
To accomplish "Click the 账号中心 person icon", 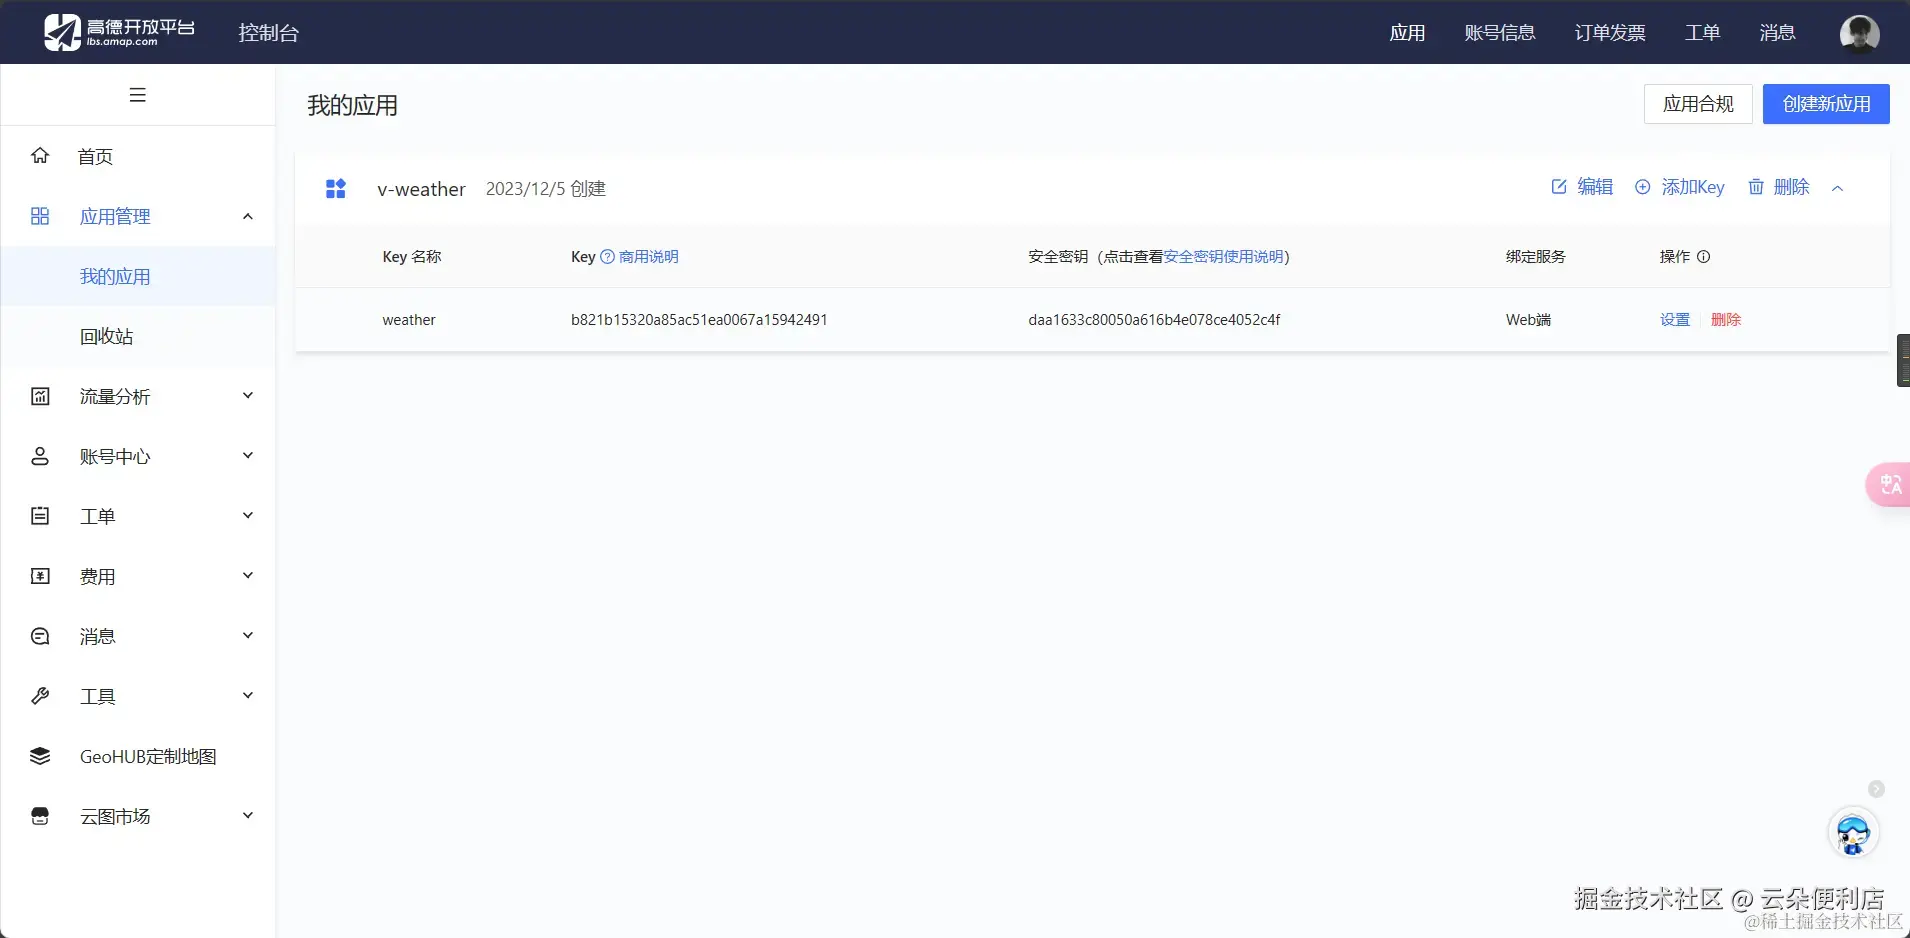I will 40,456.
